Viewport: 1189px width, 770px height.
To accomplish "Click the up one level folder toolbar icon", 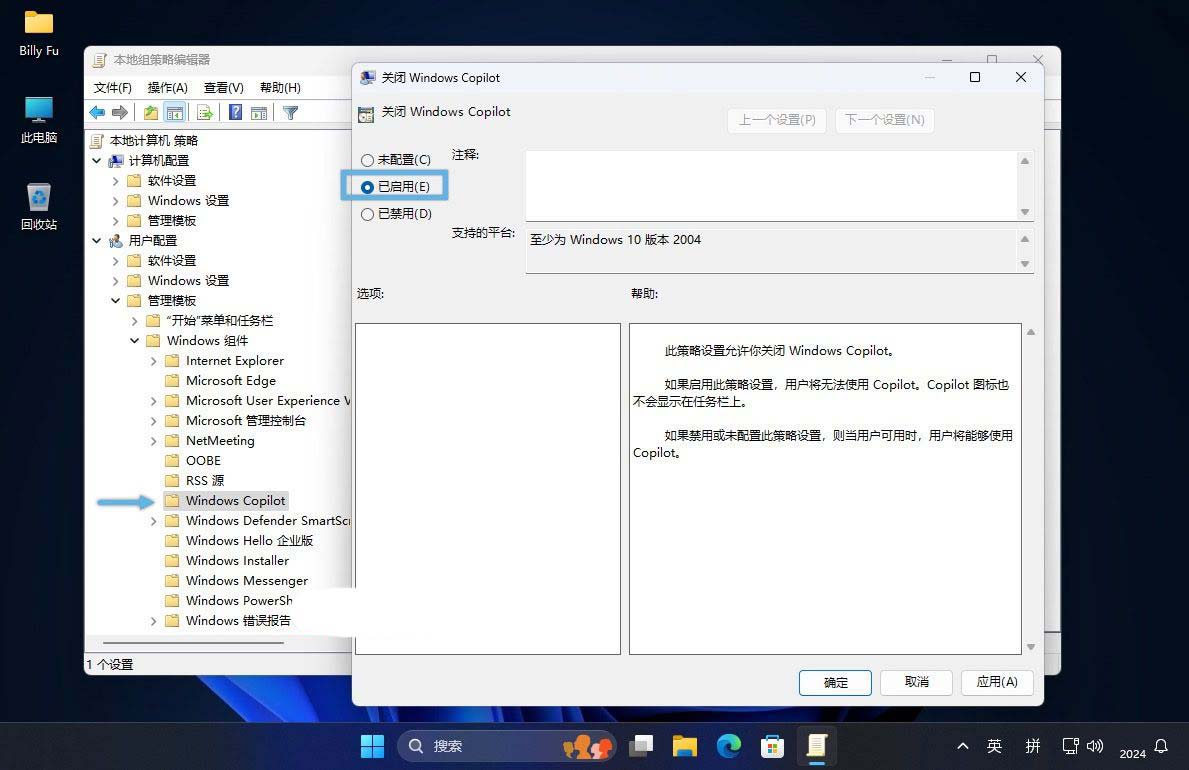I will tap(150, 112).
